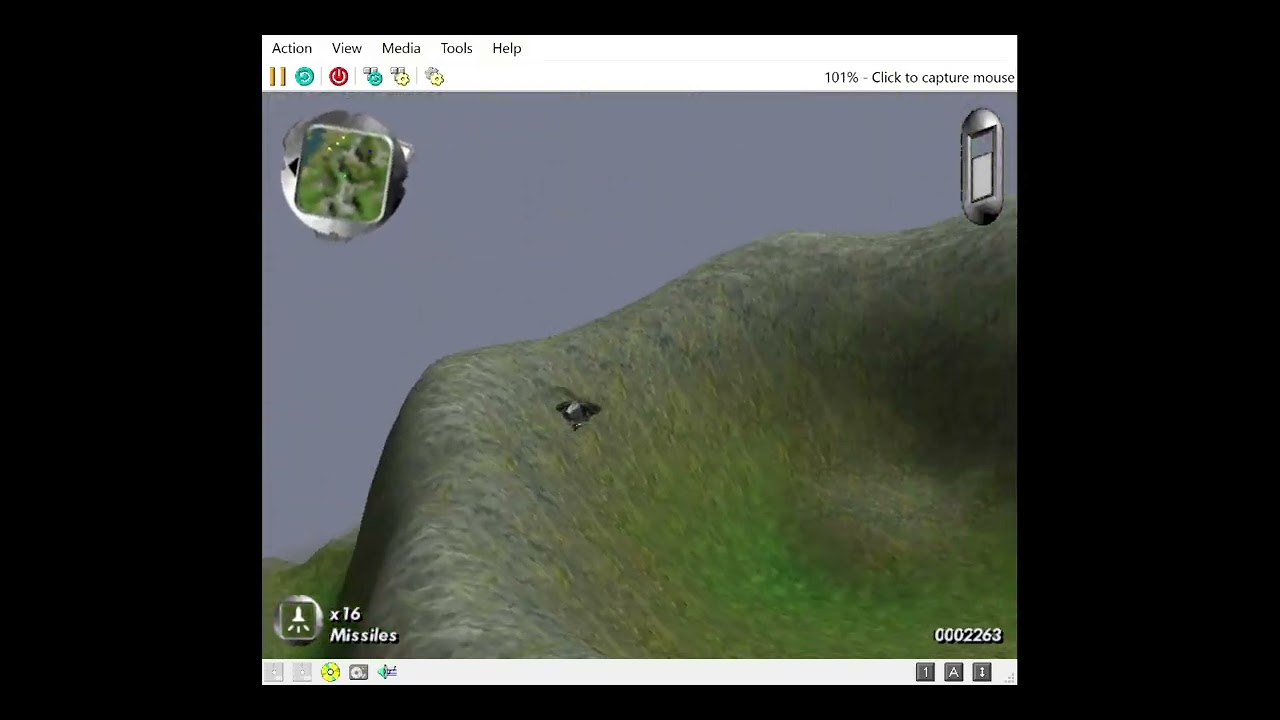Toggle the Caps Lock indicator
This screenshot has width=1280, height=720.
click(x=954, y=672)
